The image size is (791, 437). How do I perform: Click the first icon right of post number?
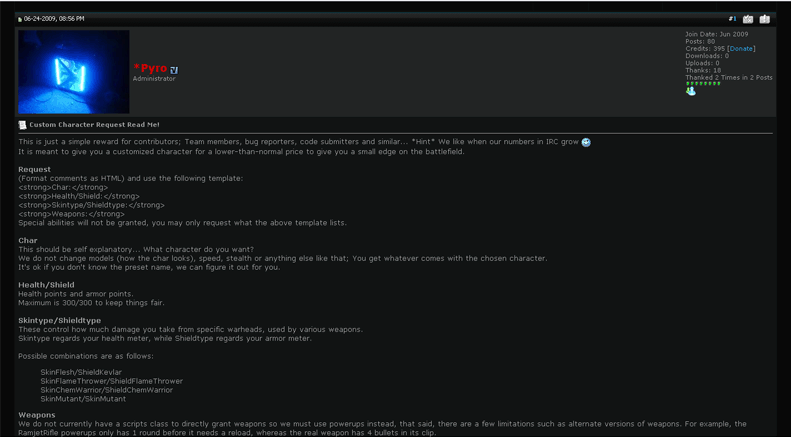748,19
